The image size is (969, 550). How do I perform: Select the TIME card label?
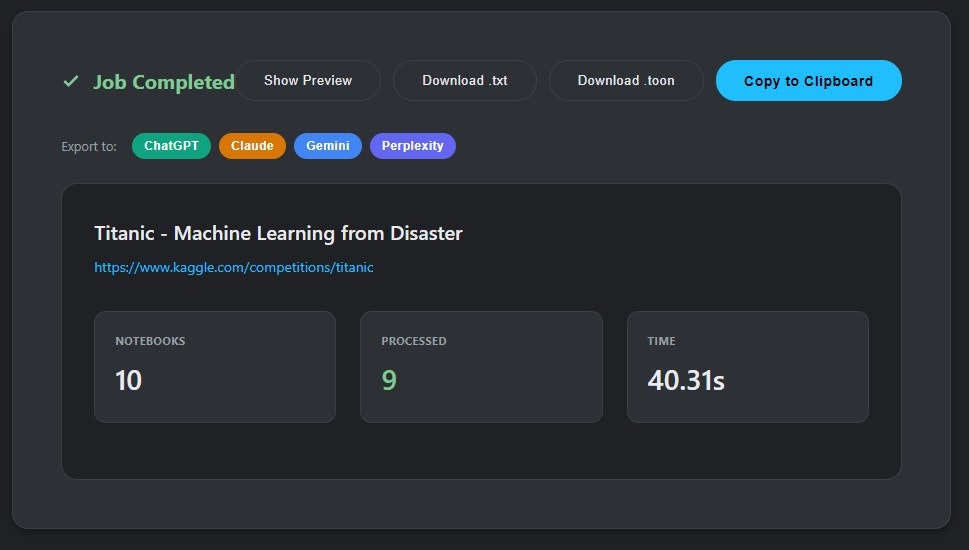point(661,341)
